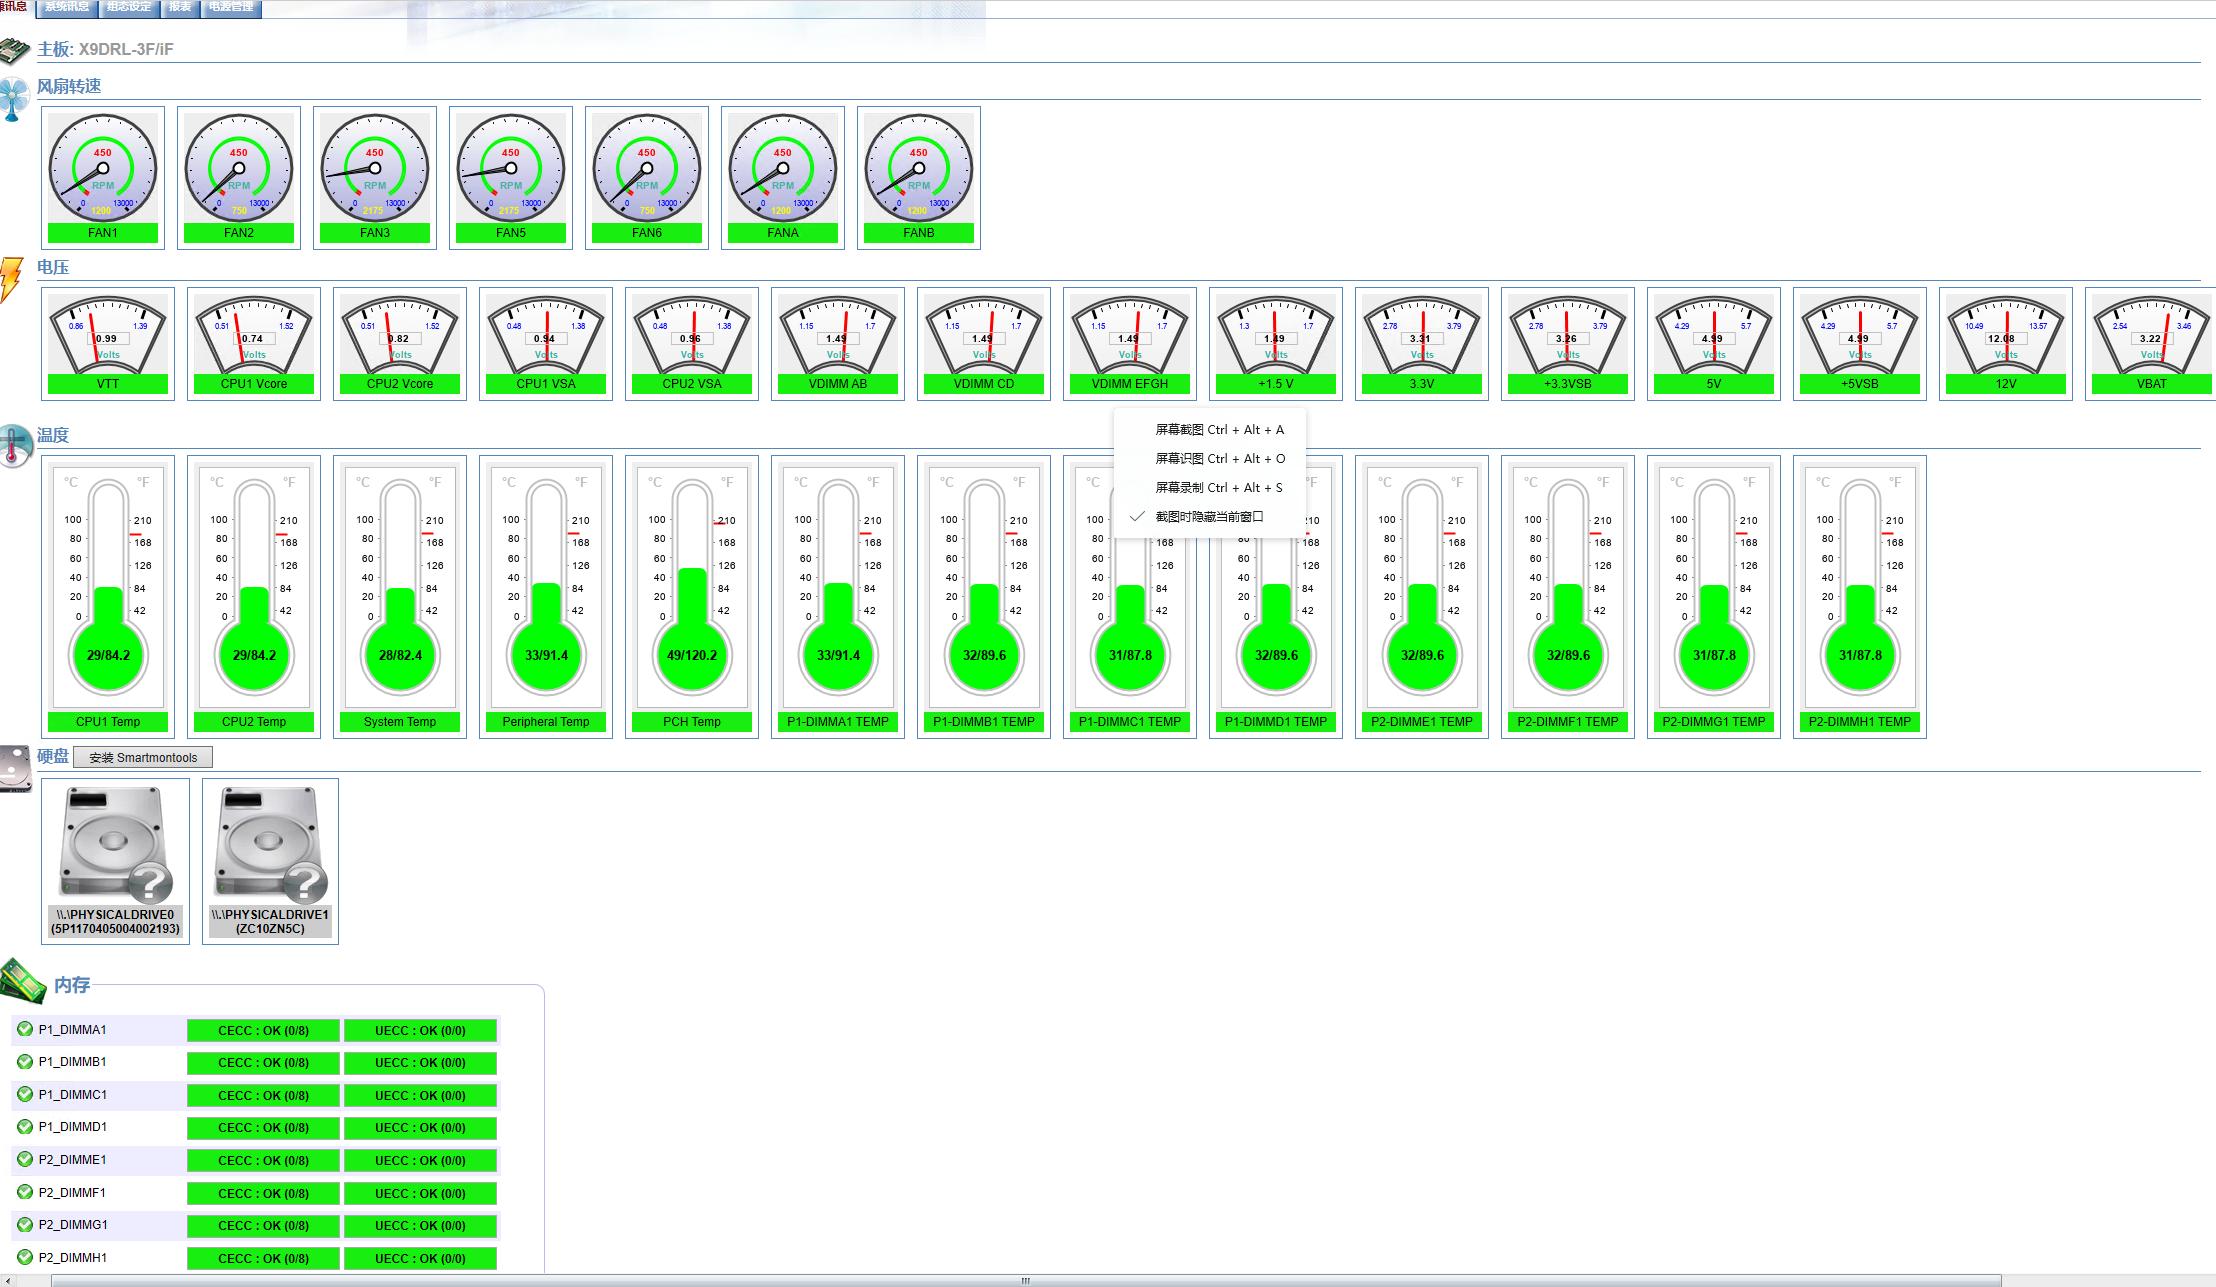
Task: Click P2_DIMMH1 CECC OK status bar
Action: (x=263, y=1258)
